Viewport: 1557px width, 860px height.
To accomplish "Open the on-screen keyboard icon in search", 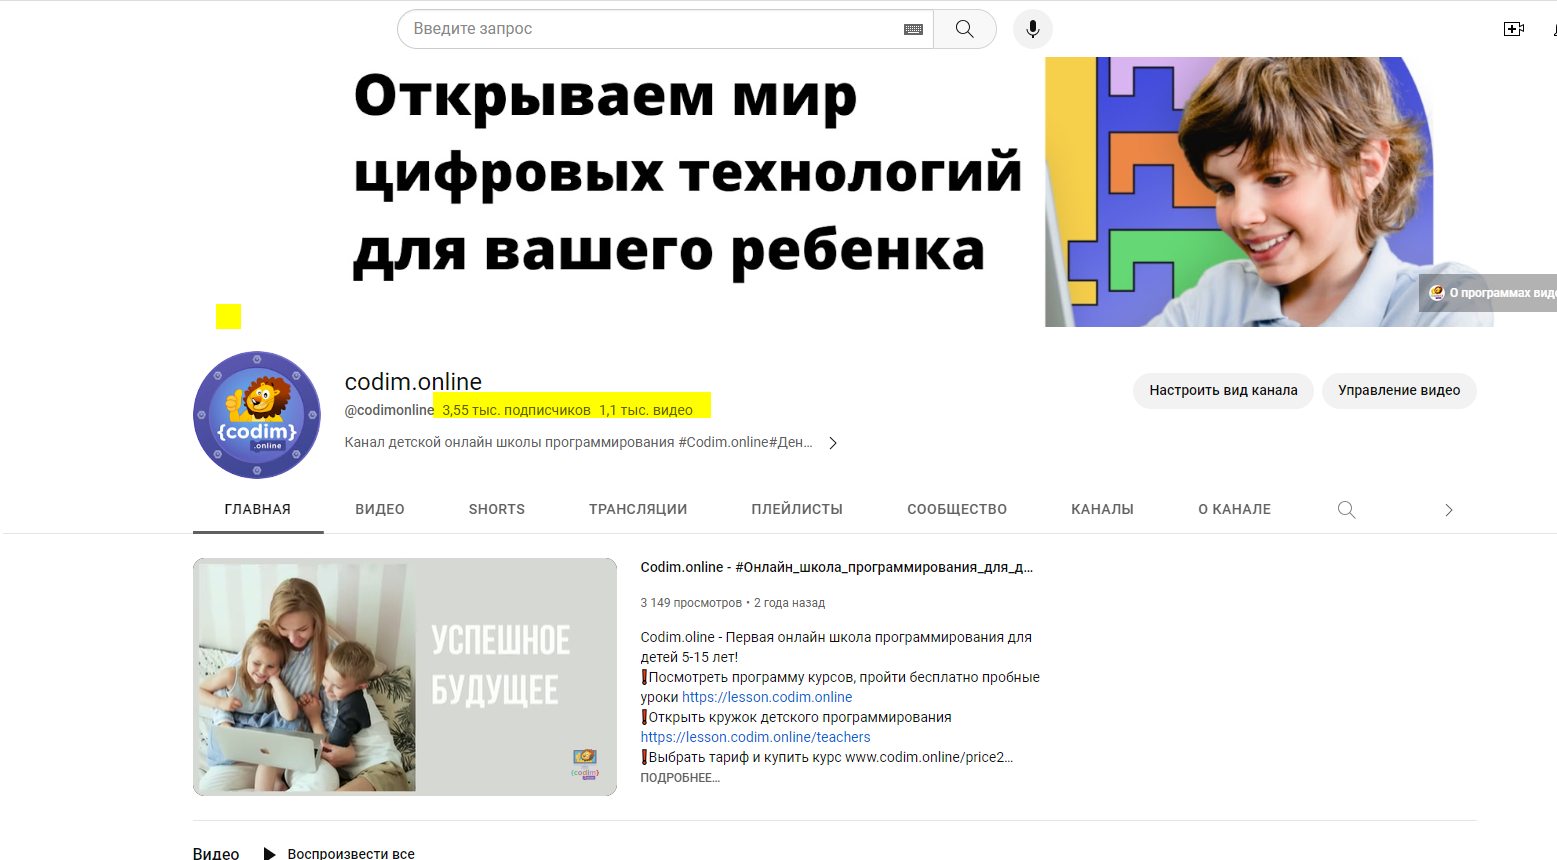I will [913, 29].
